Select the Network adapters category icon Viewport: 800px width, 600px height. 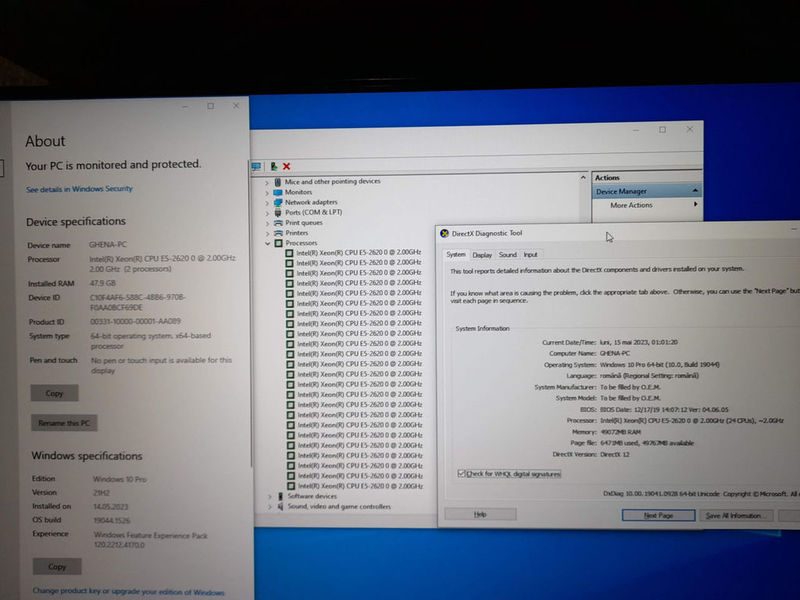pos(278,203)
